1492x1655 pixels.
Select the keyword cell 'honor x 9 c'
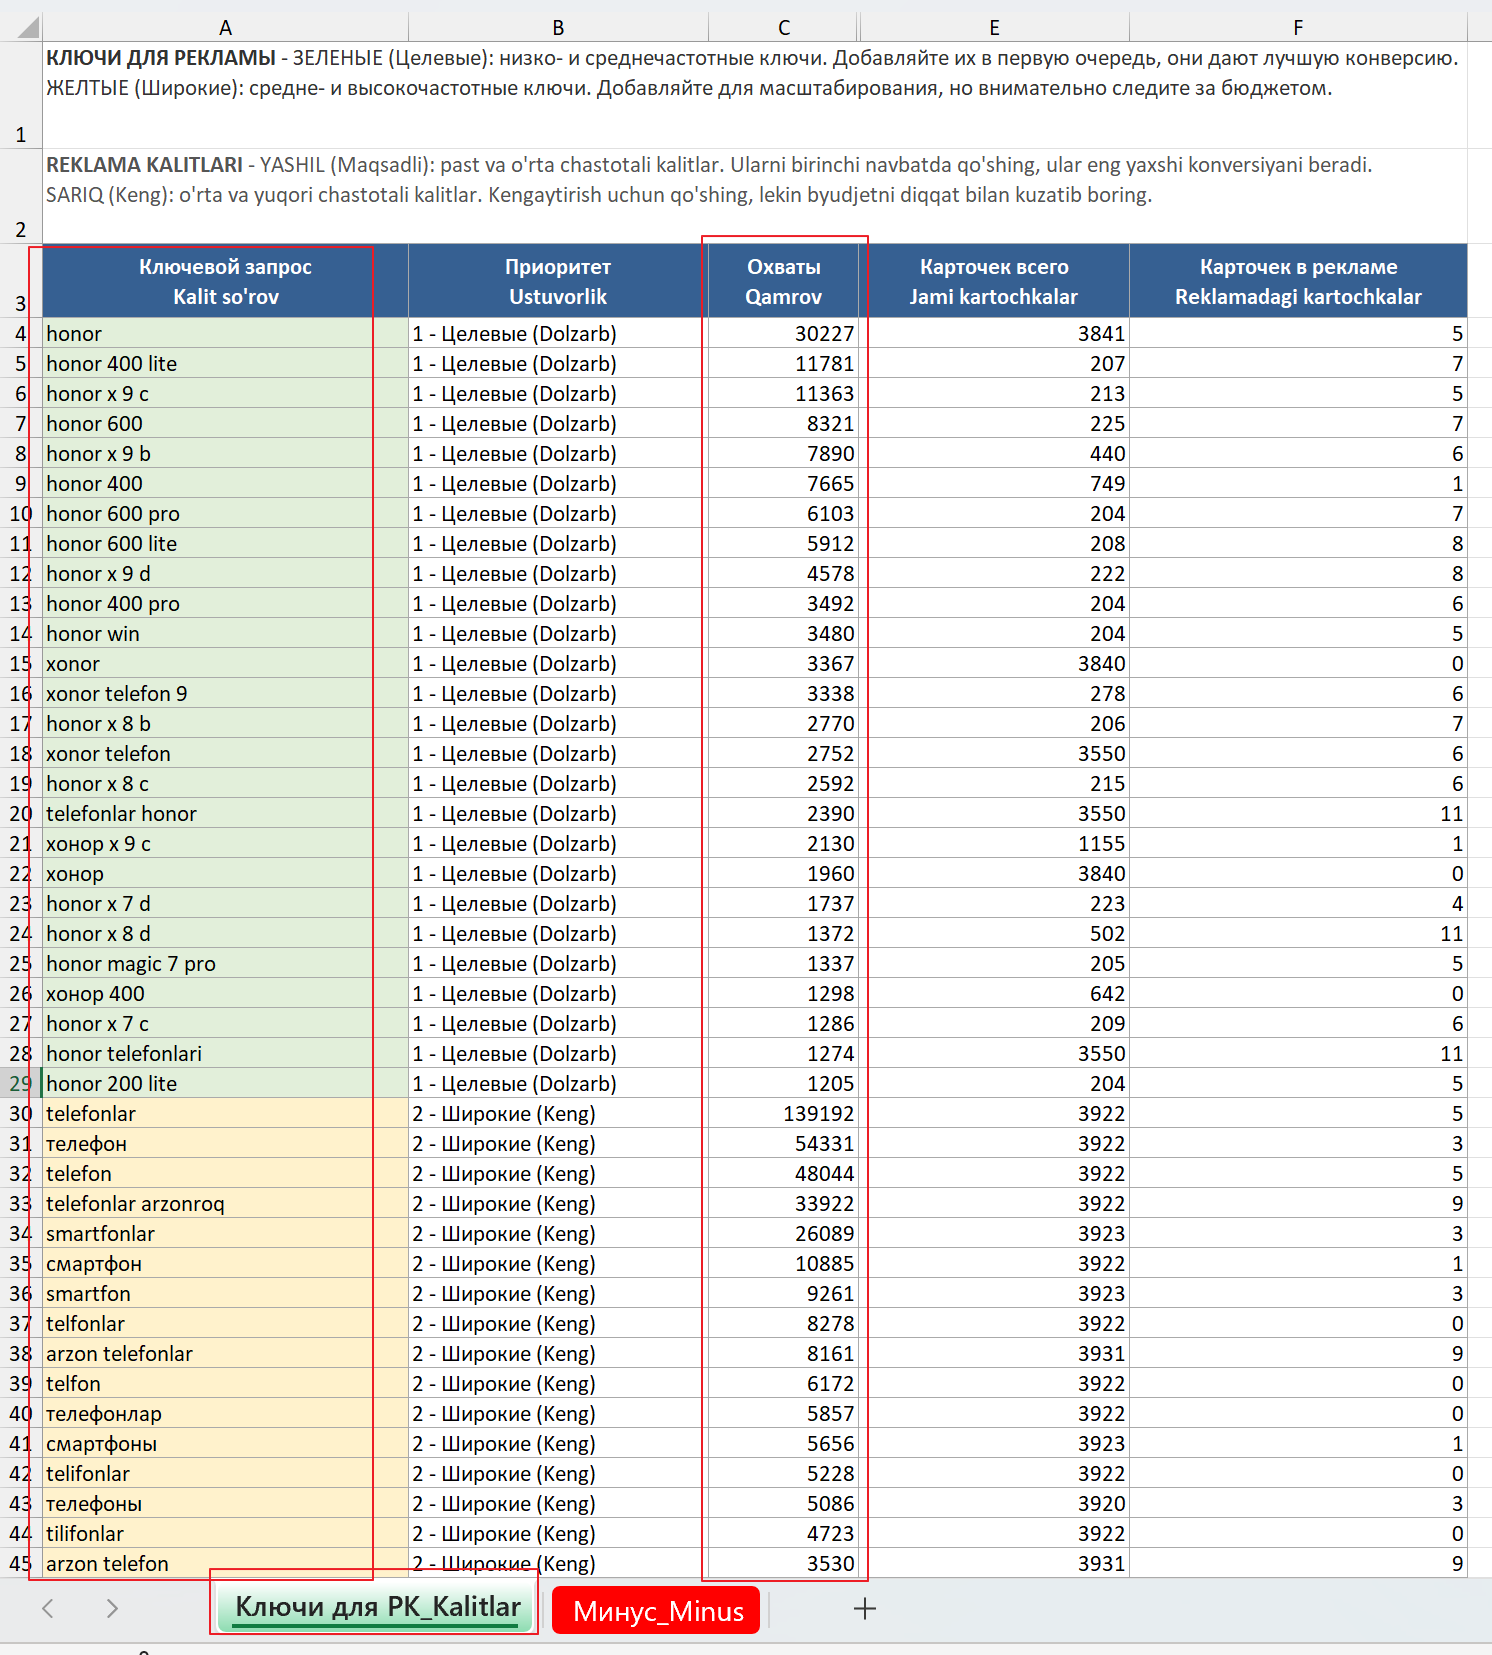225,393
